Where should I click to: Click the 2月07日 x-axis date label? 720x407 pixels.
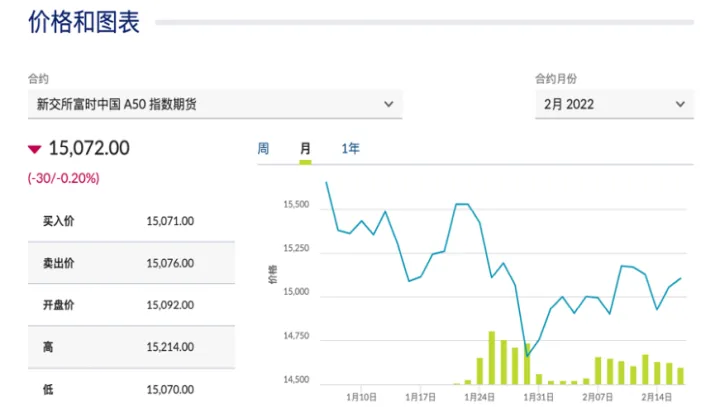(597, 397)
